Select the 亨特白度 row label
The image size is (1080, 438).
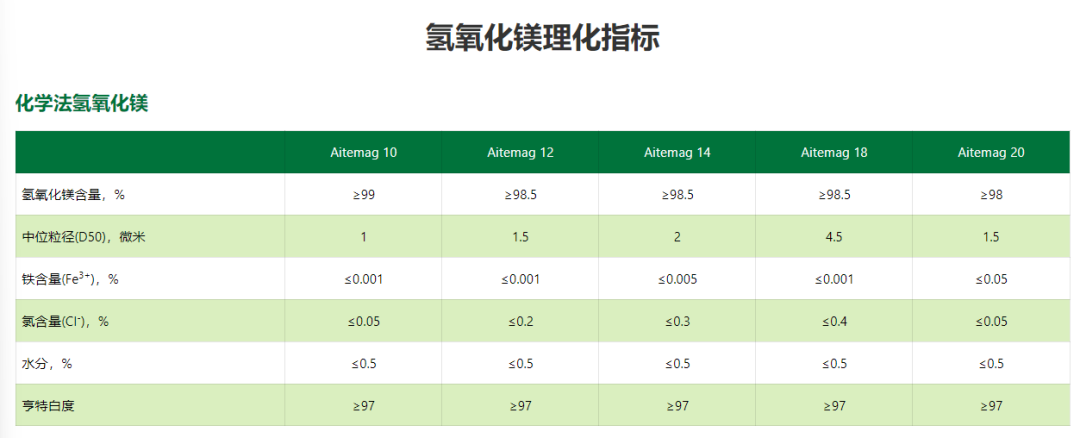coord(48,406)
